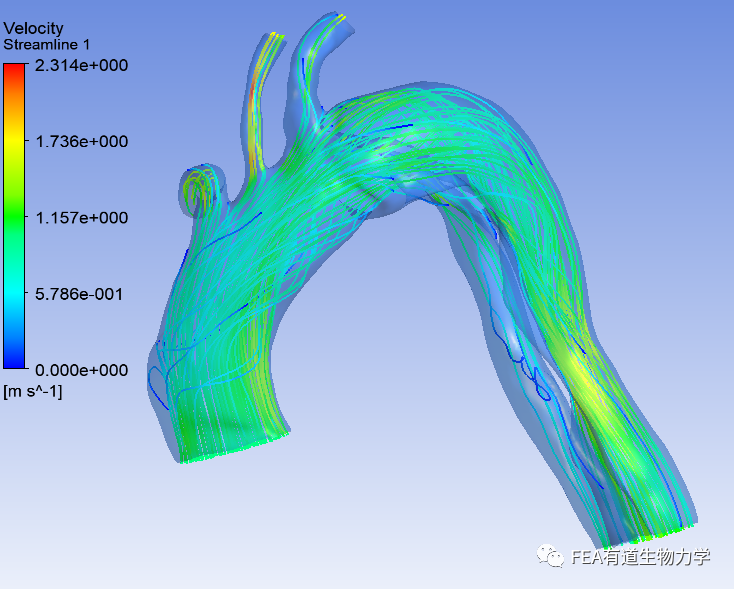Click the velocity color legend bar

pyautogui.click(x=14, y=216)
